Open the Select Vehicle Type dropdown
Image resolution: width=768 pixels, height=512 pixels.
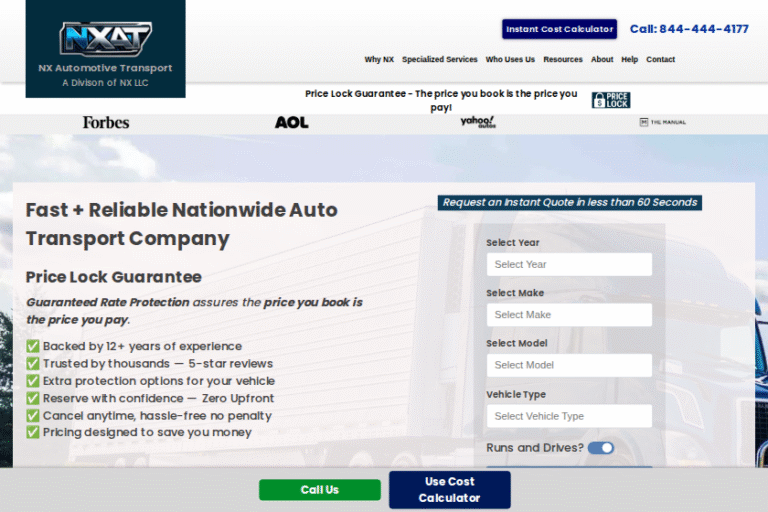[568, 416]
